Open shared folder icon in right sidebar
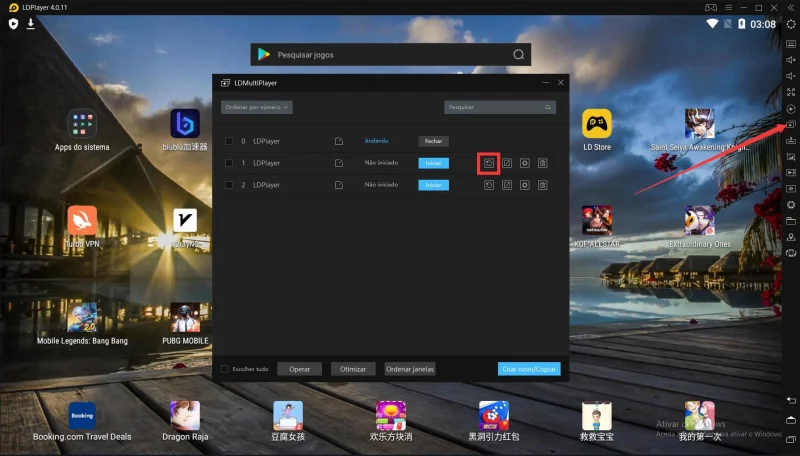Viewport: 800px width, 456px height. 791,221
